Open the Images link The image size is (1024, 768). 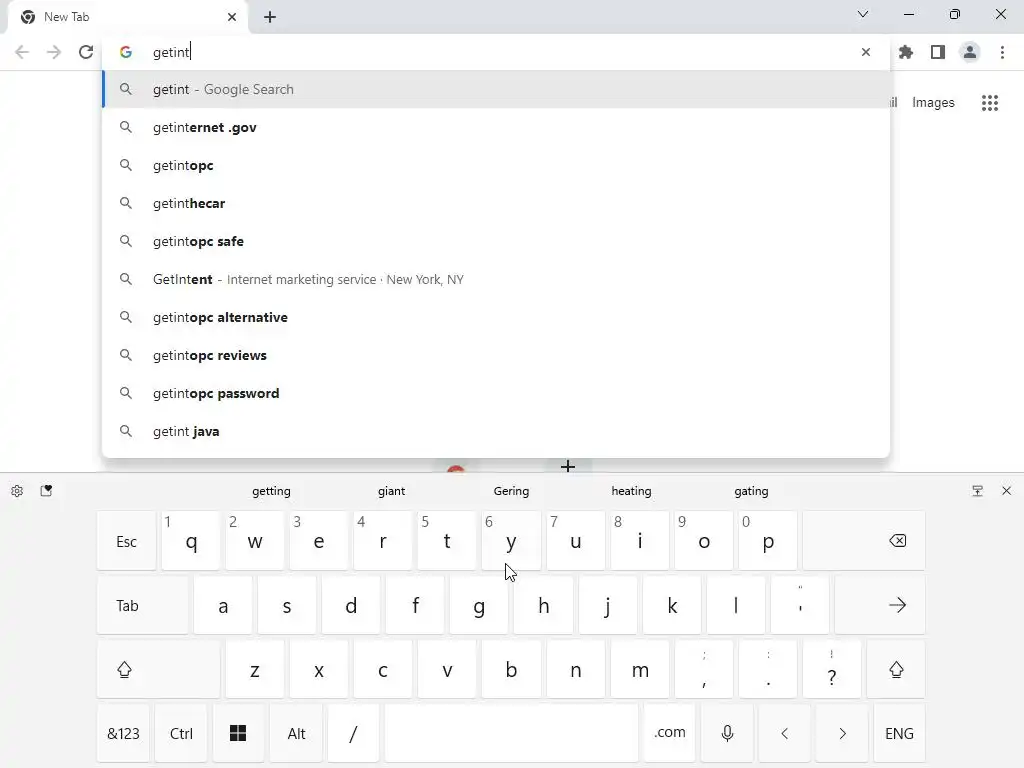click(933, 103)
